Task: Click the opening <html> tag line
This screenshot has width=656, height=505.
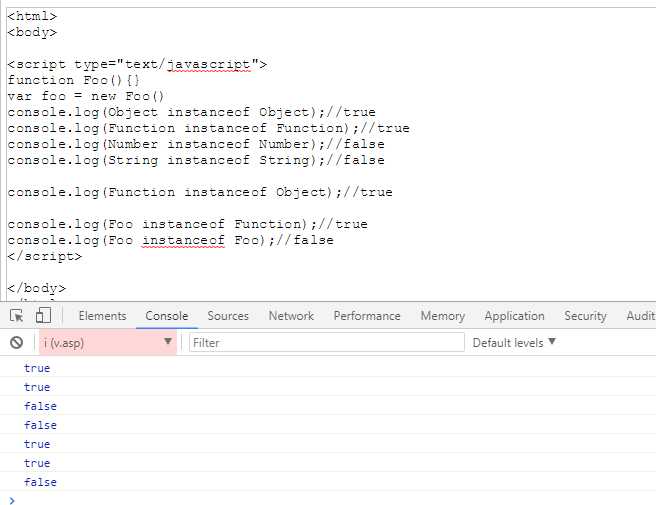Action: [x=32, y=16]
